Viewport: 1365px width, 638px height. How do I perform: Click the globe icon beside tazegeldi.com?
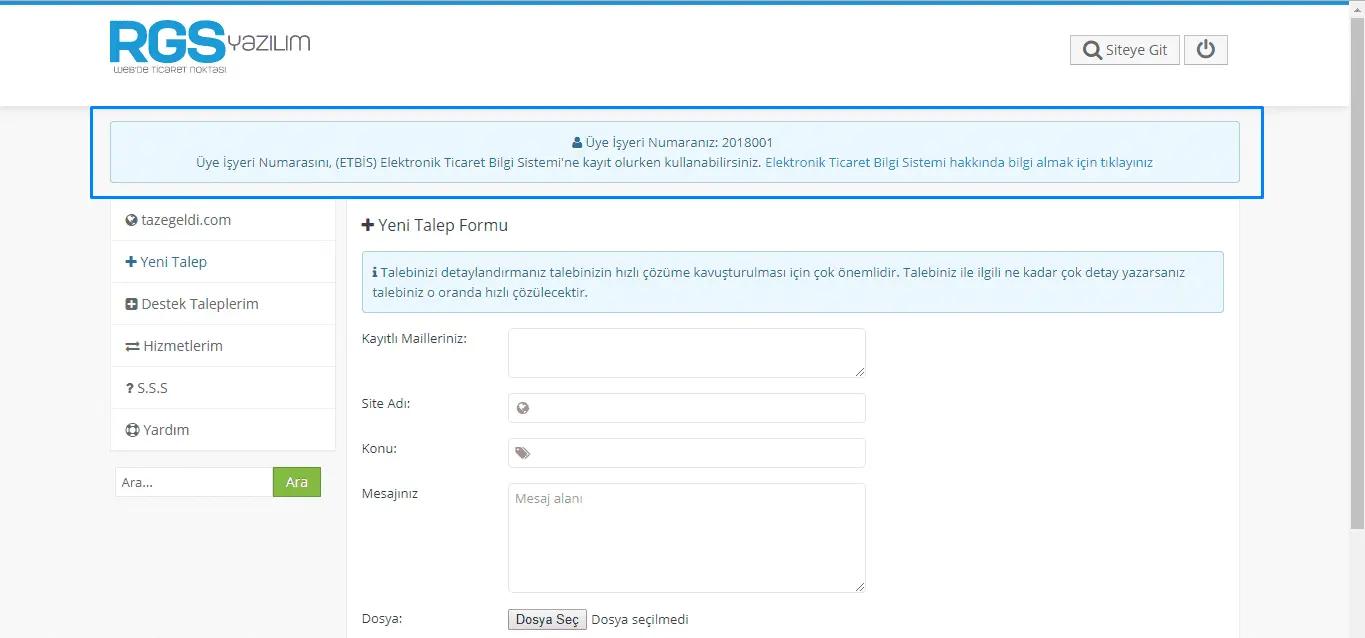[x=131, y=220]
